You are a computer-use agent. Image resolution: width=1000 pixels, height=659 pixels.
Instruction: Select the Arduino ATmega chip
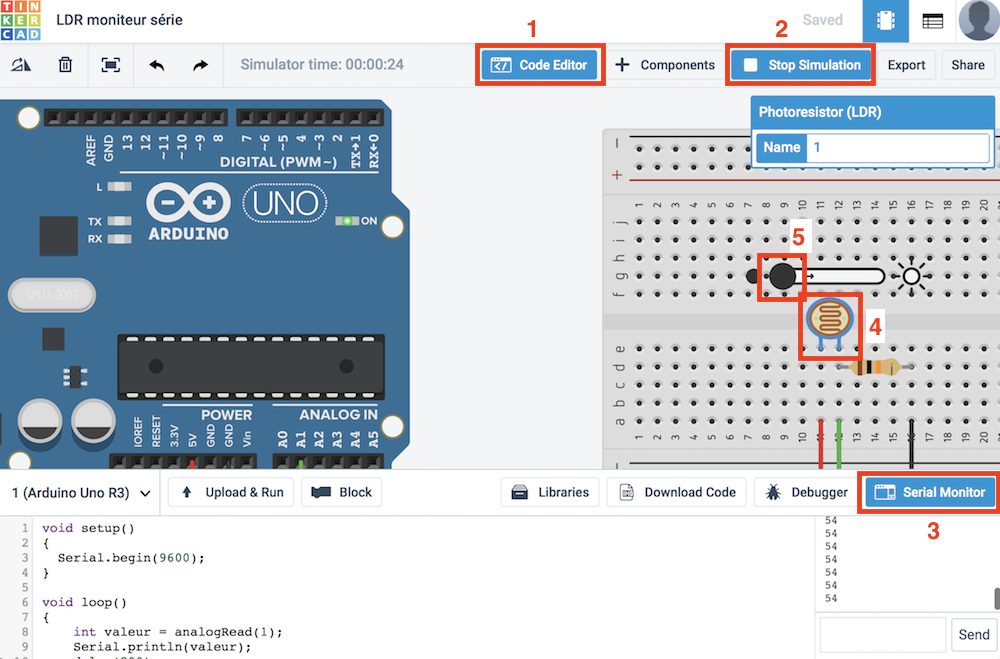(251, 366)
